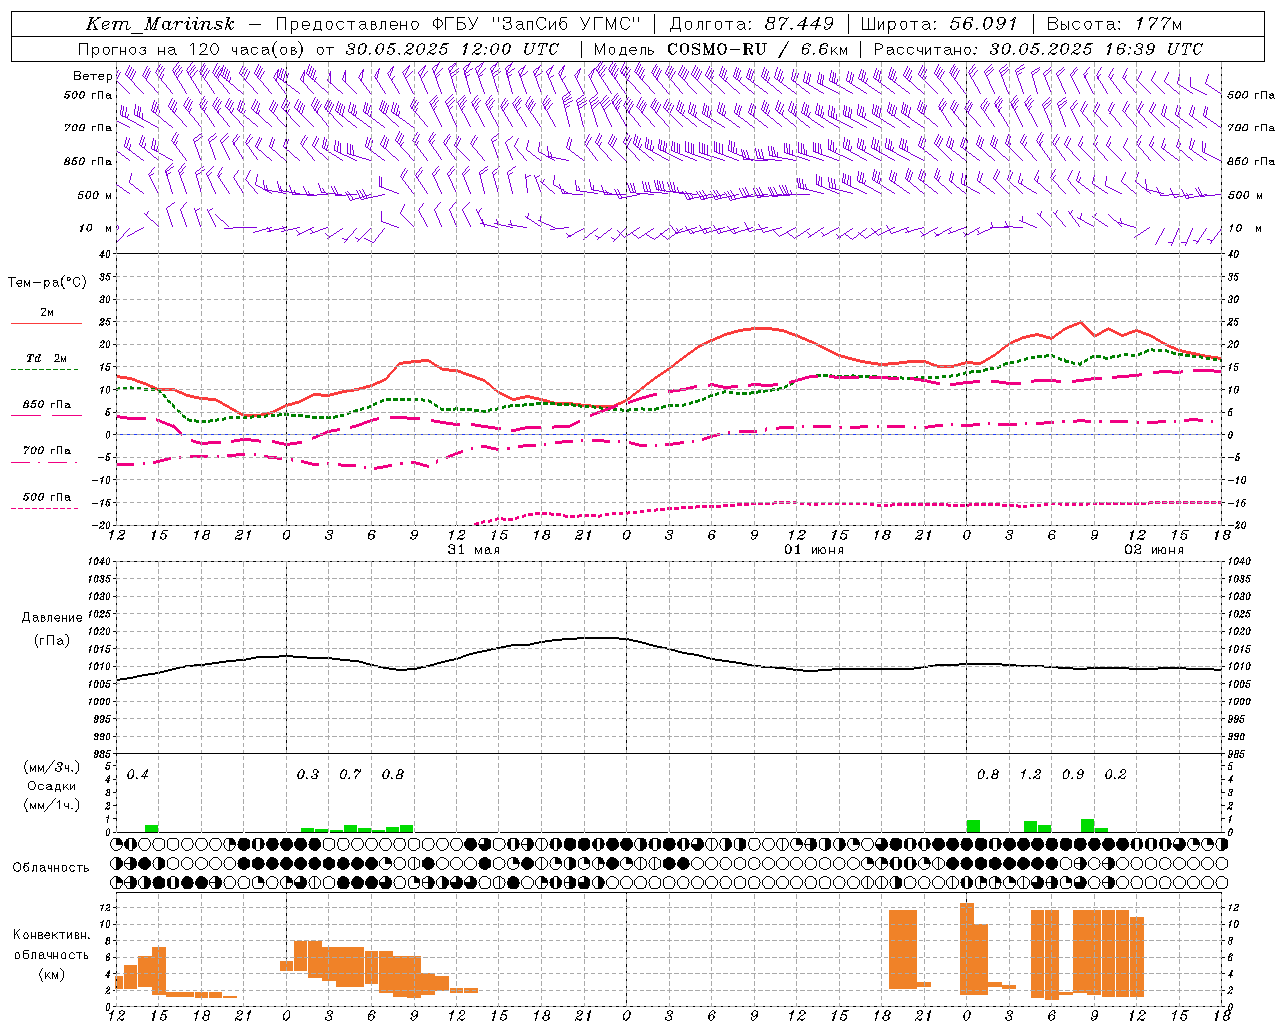Click the 0.3 precipitation amount value

308,775
